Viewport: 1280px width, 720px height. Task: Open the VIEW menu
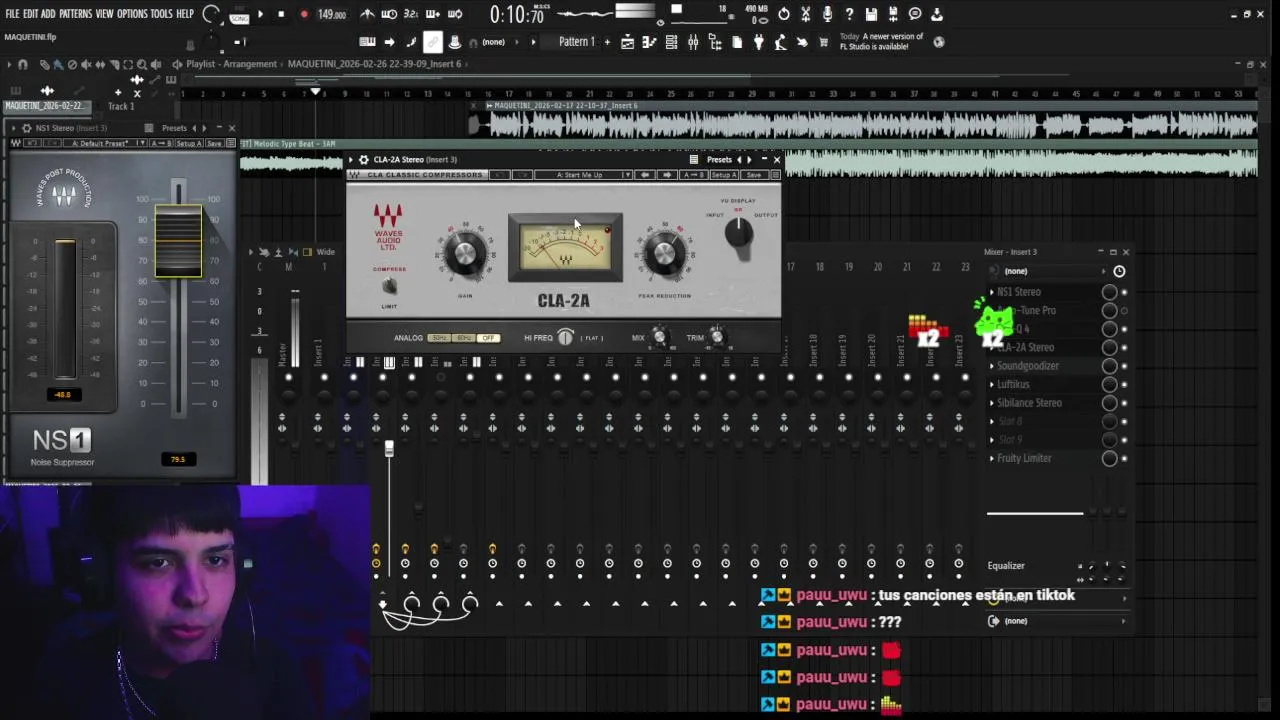pos(104,14)
